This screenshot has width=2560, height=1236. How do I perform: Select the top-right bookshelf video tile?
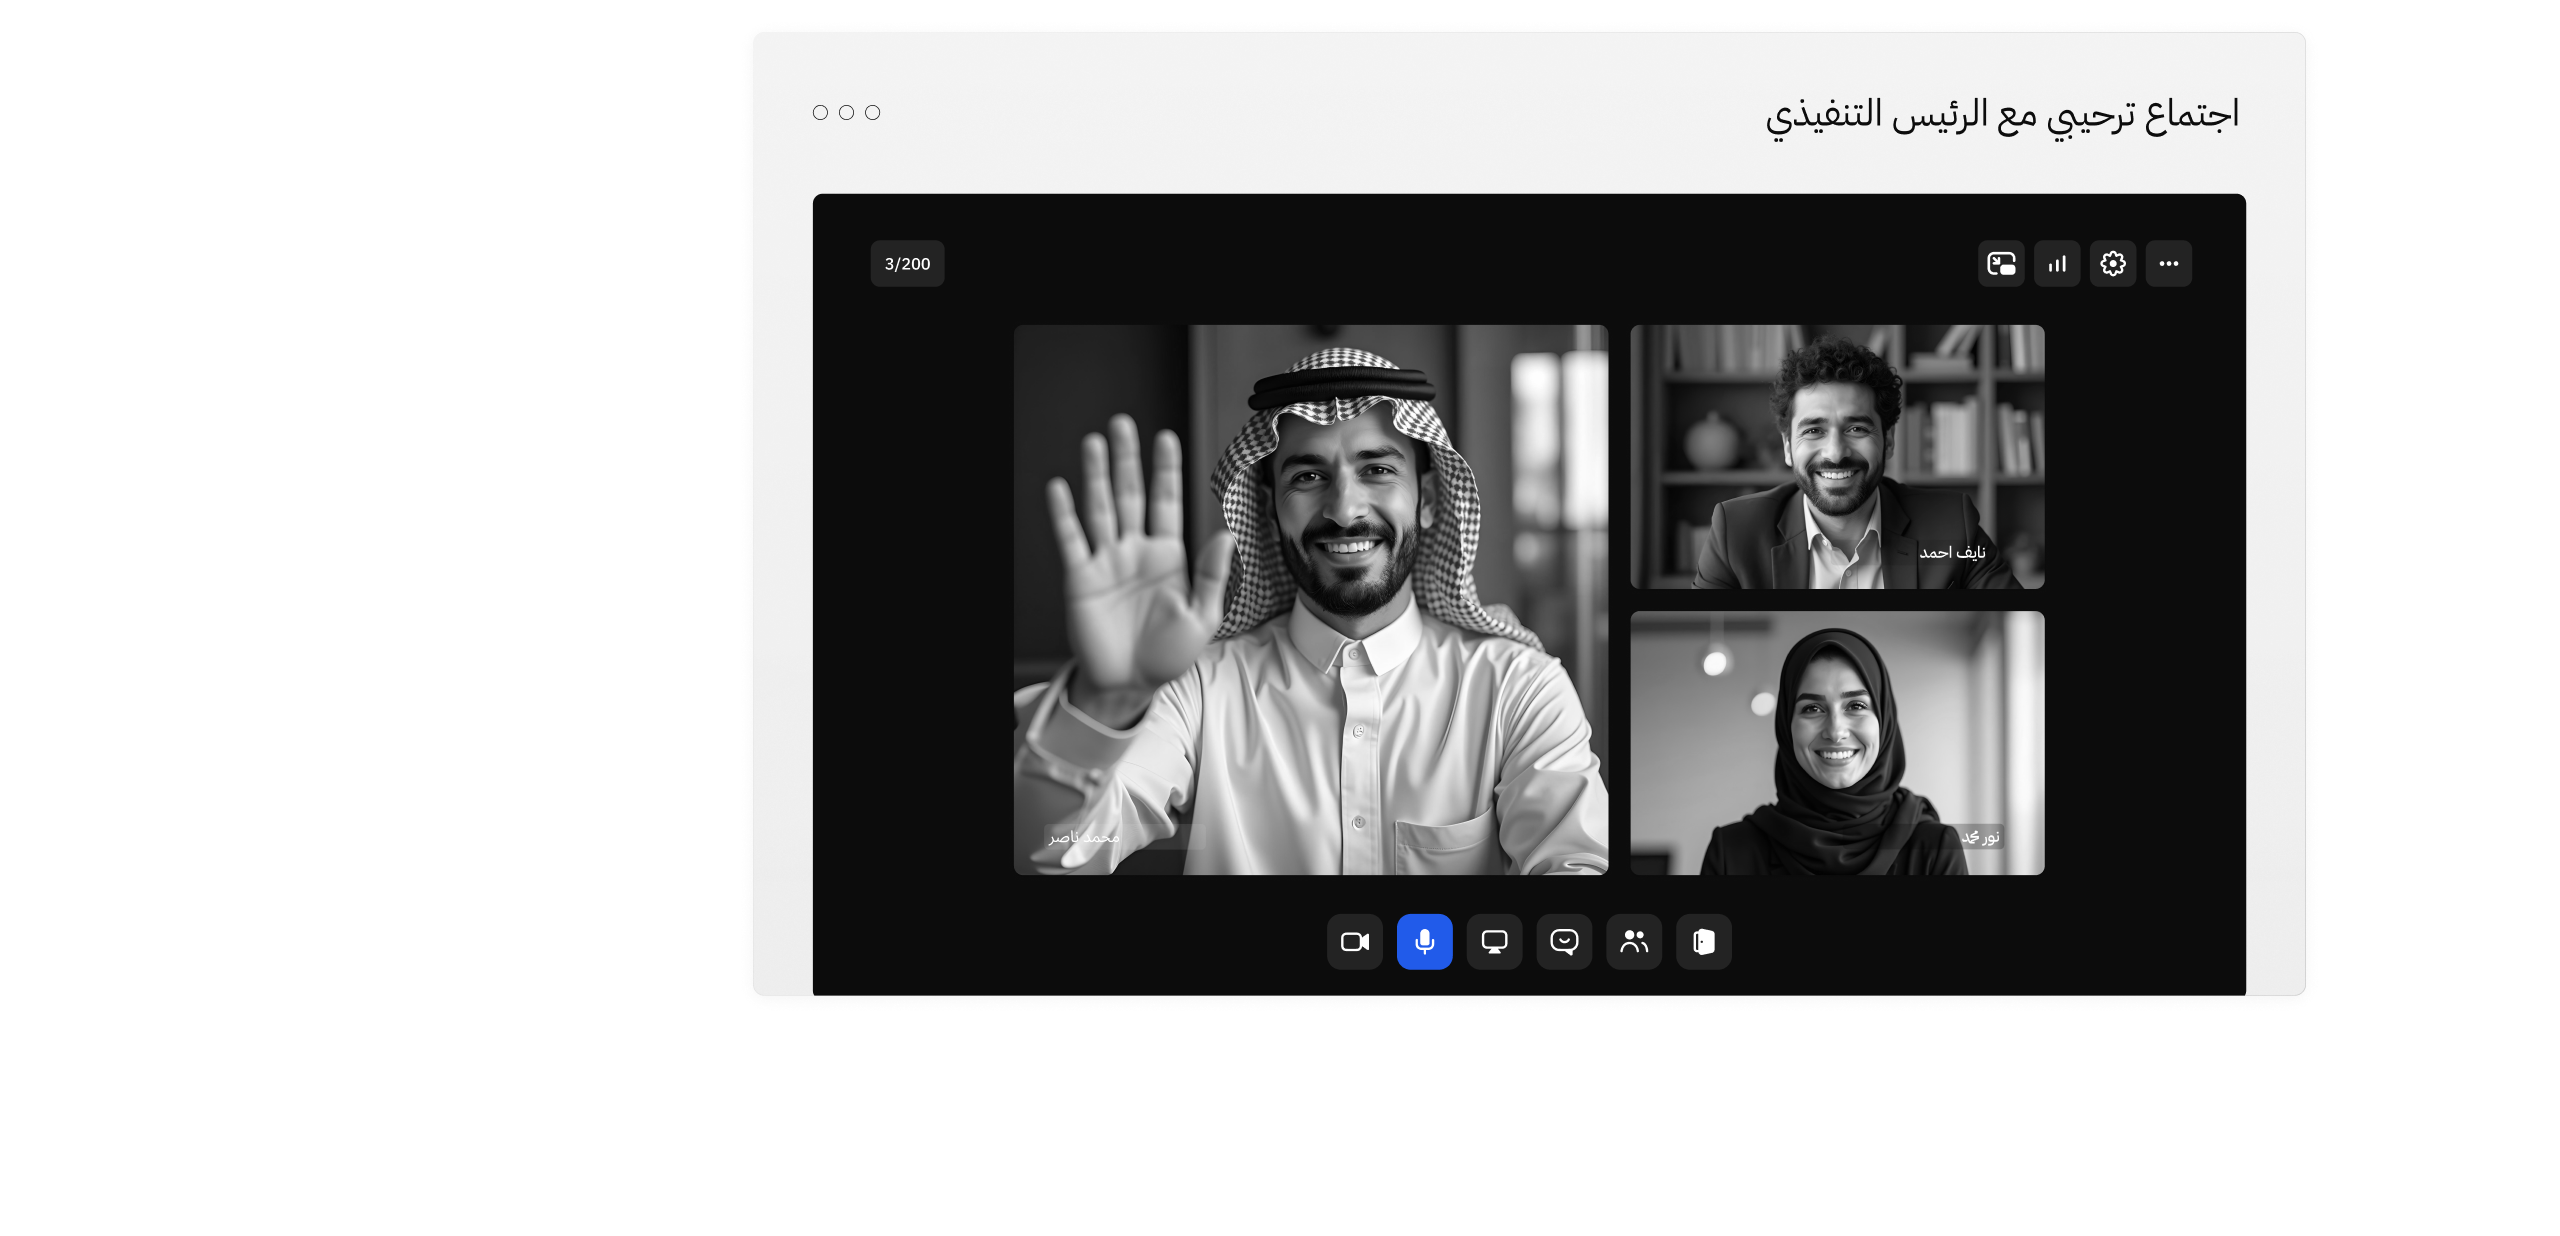(x=1837, y=456)
